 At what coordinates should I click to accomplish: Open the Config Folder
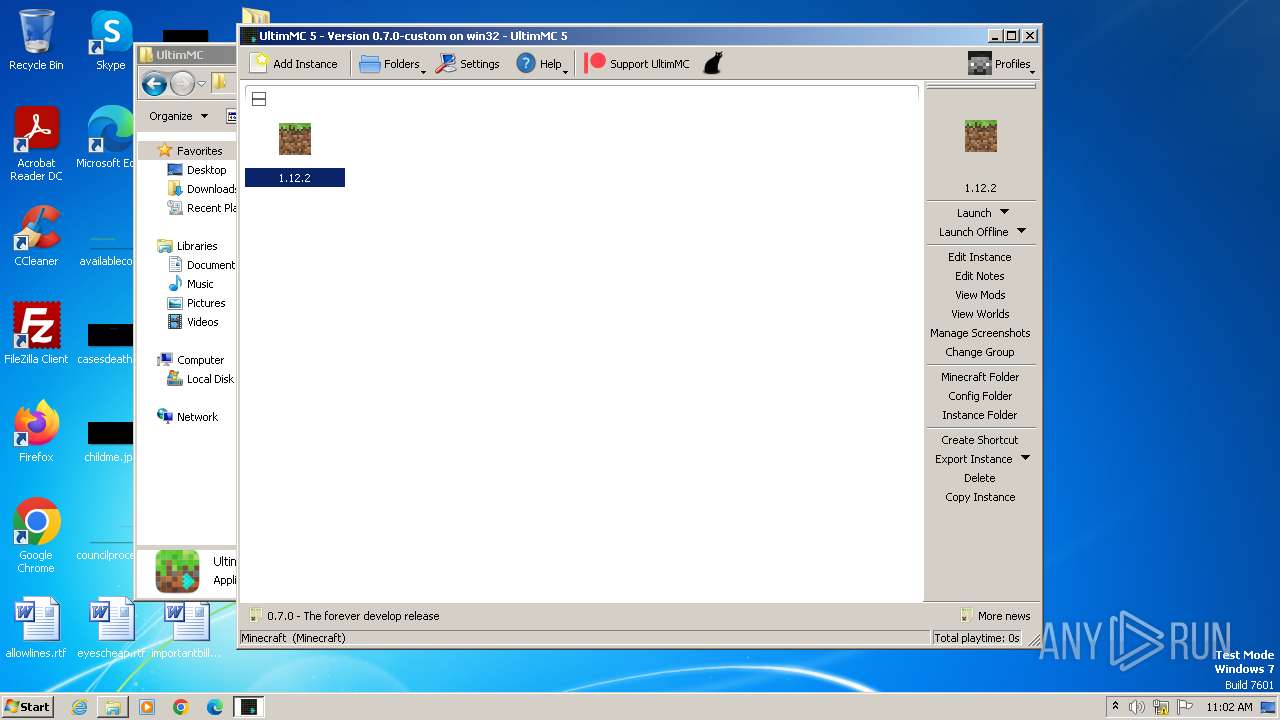pos(980,396)
